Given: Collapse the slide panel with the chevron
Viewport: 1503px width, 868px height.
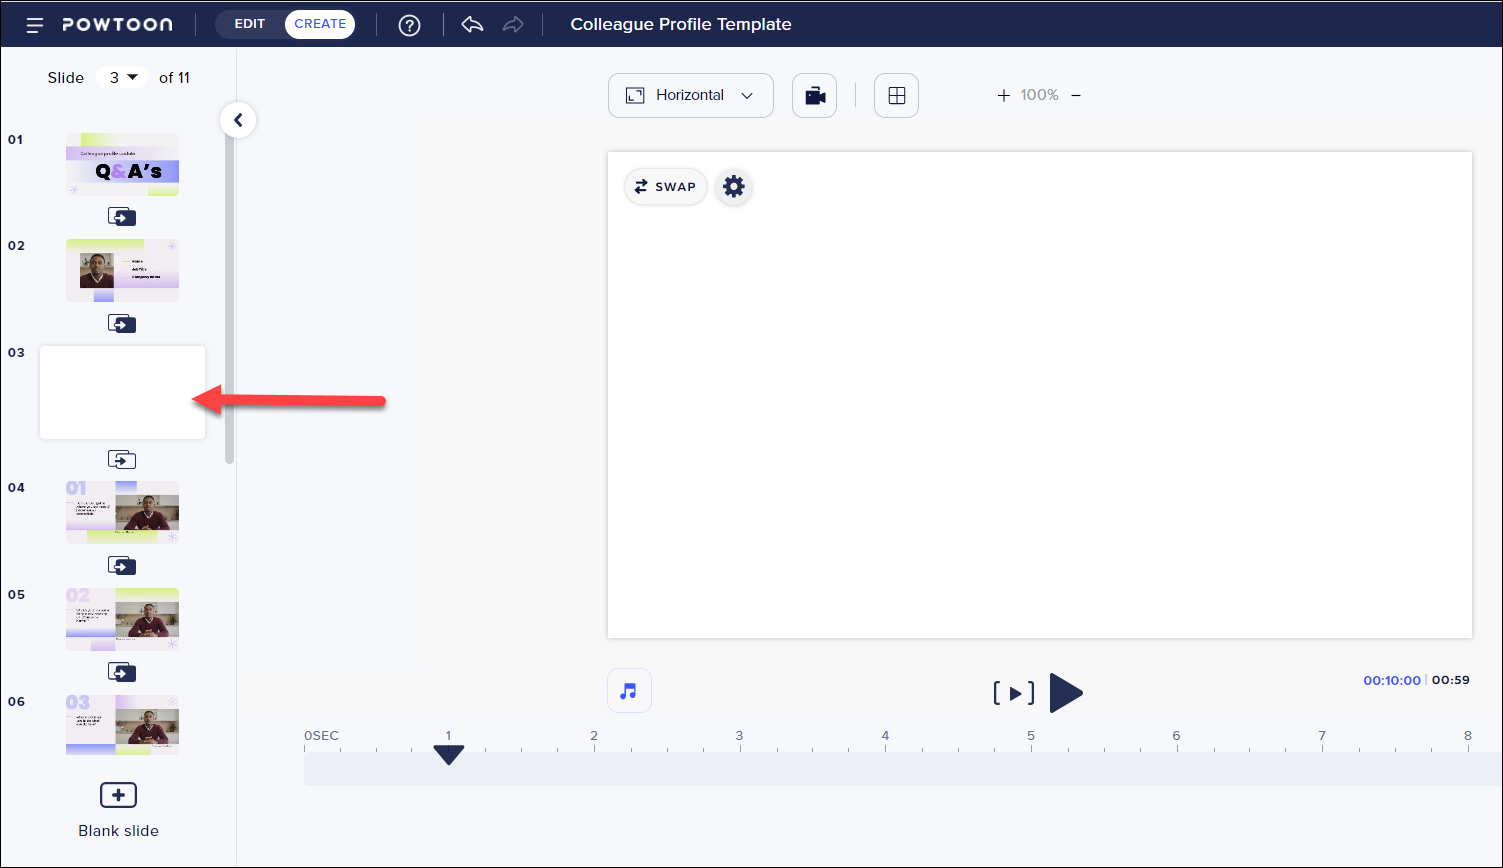Looking at the screenshot, I should (x=238, y=119).
